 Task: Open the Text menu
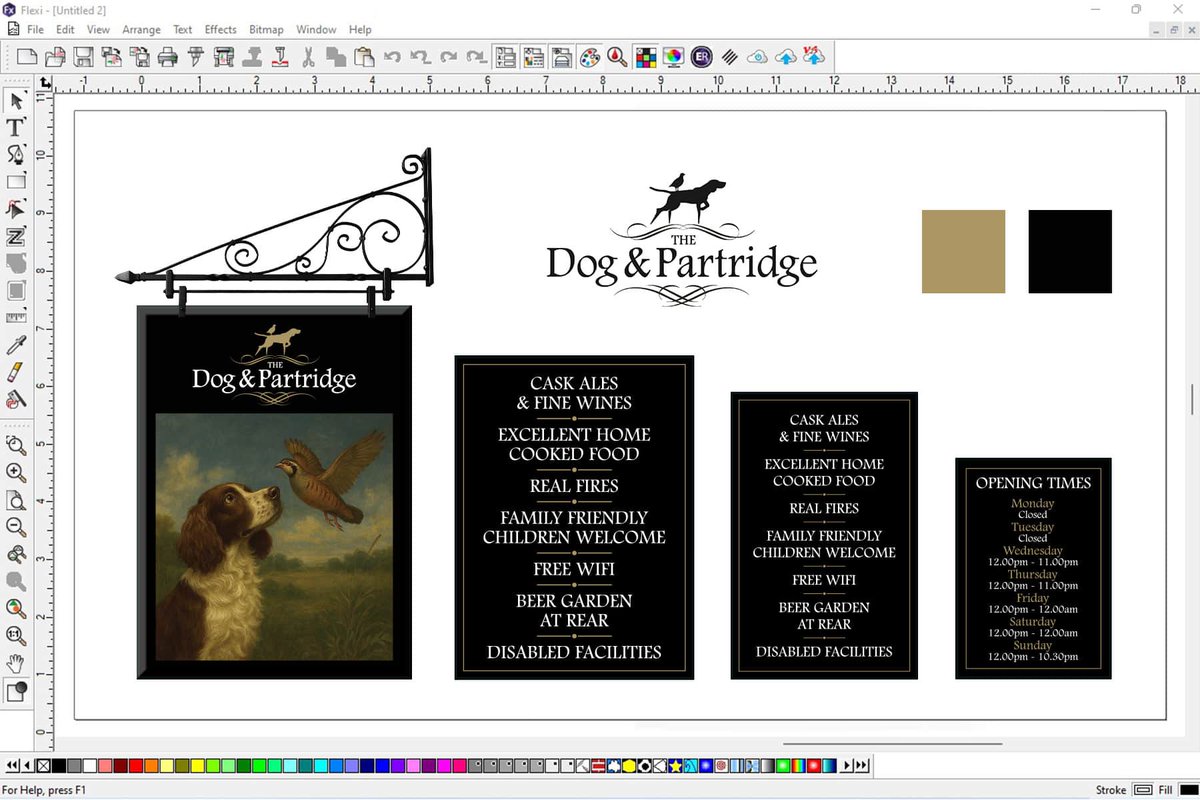point(183,30)
